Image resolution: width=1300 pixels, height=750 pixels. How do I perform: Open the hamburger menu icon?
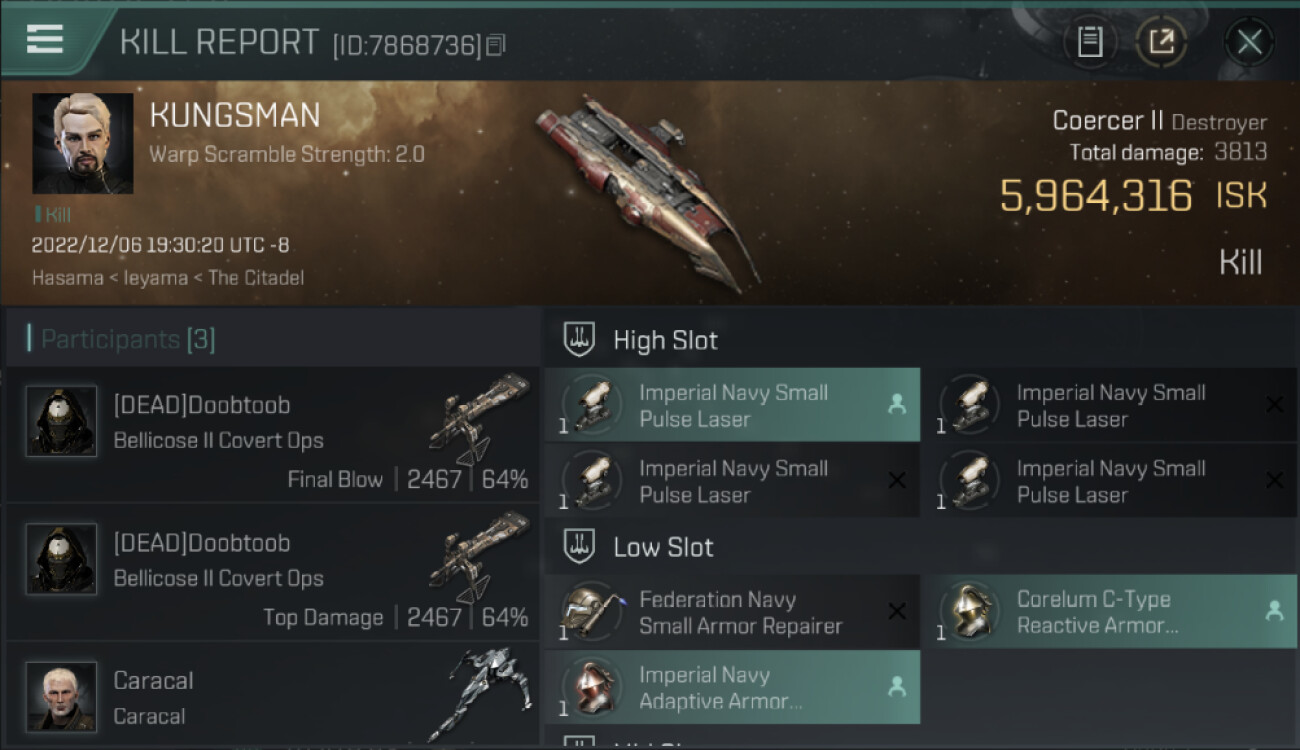click(x=45, y=39)
